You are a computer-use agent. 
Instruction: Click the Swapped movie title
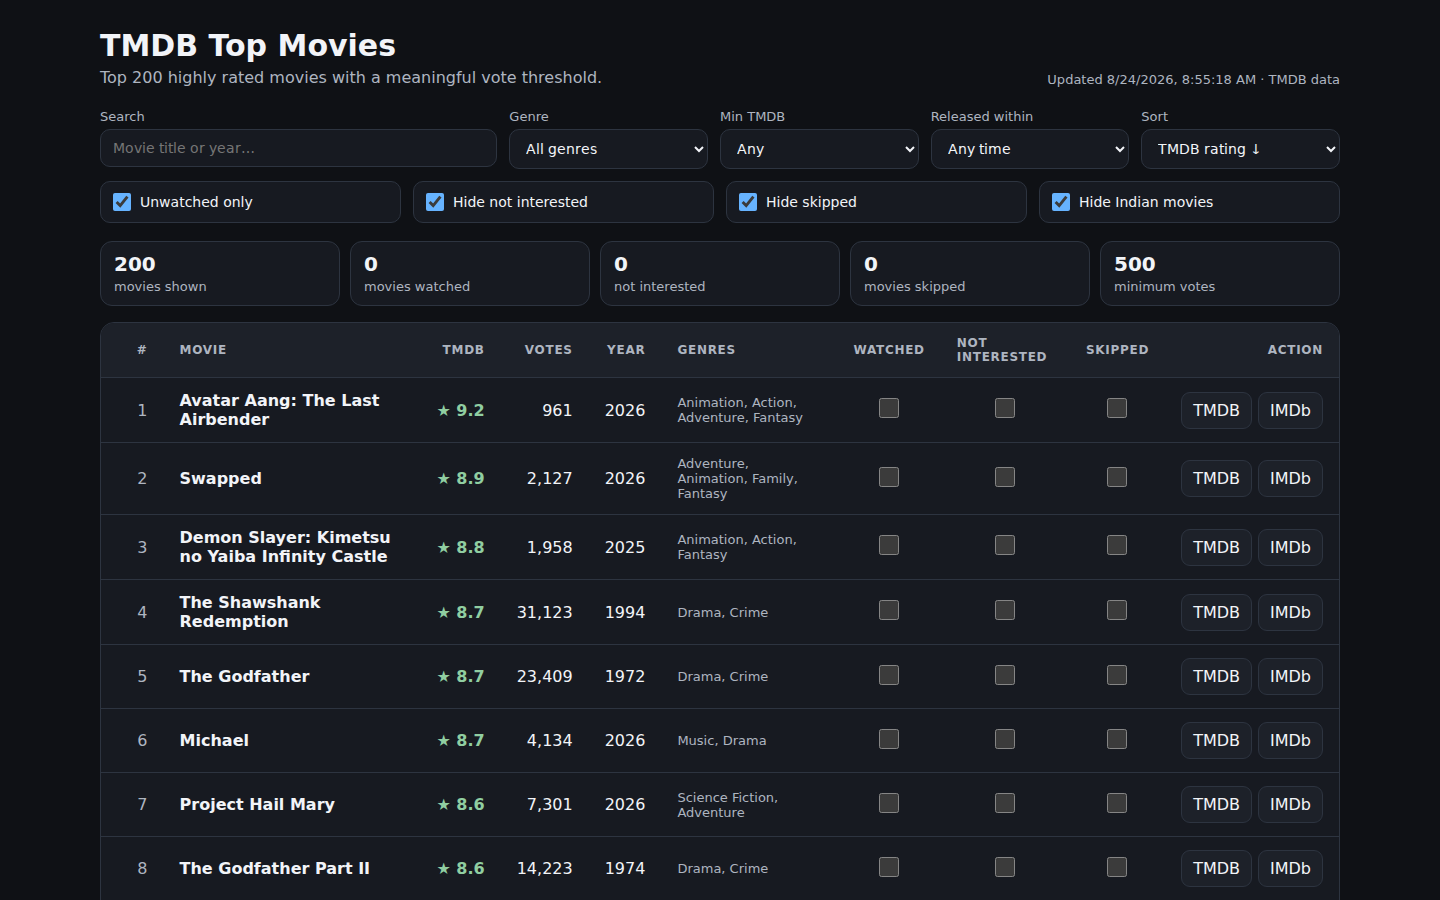[221, 478]
